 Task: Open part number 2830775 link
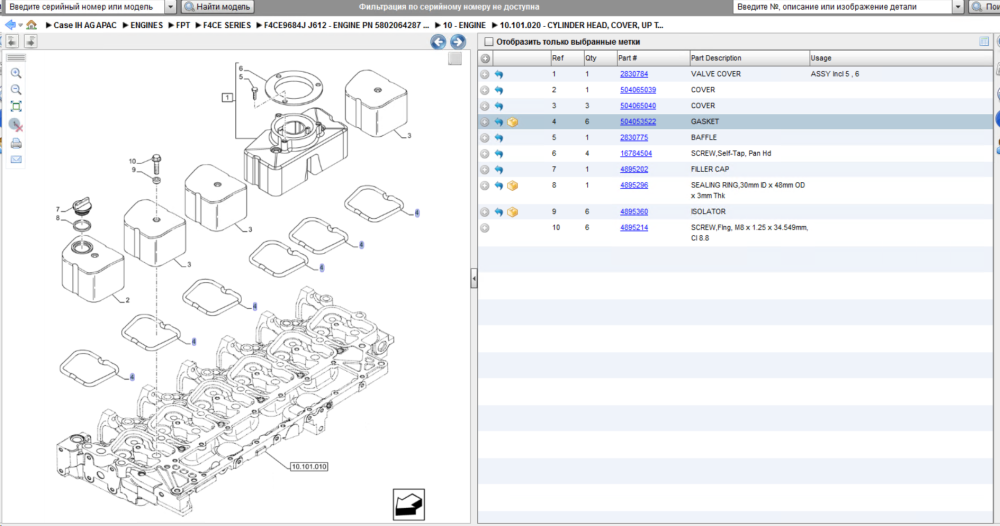(634, 138)
